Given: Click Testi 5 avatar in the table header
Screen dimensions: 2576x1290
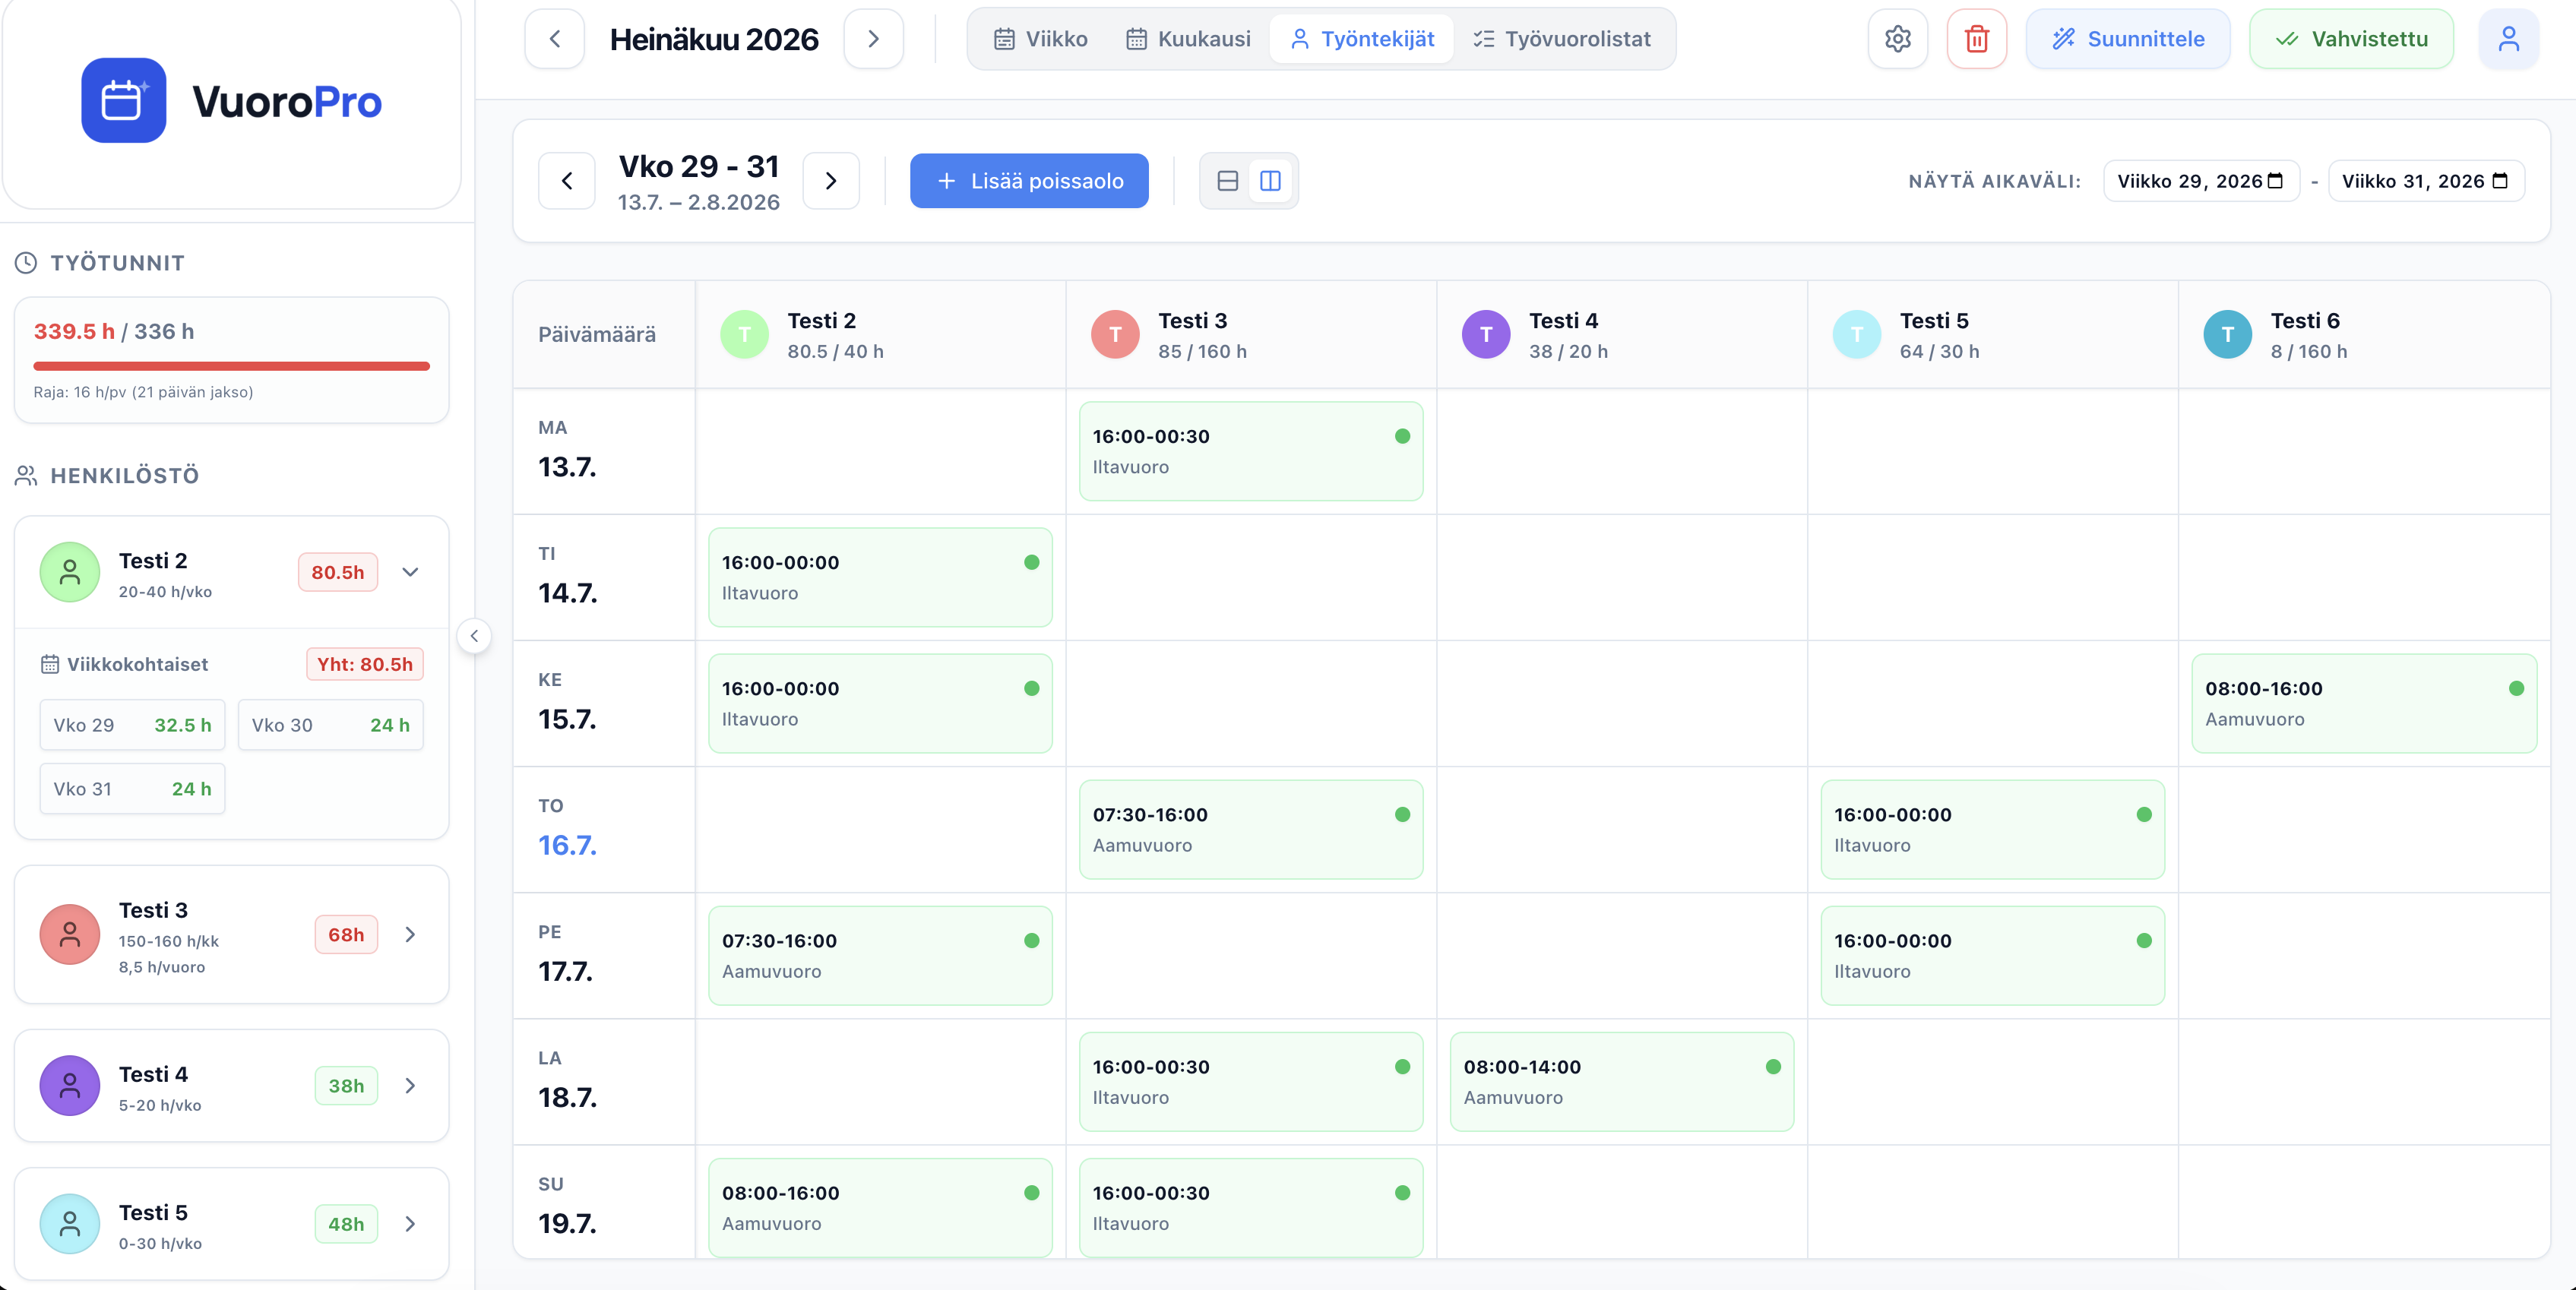Looking at the screenshot, I should point(1857,335).
